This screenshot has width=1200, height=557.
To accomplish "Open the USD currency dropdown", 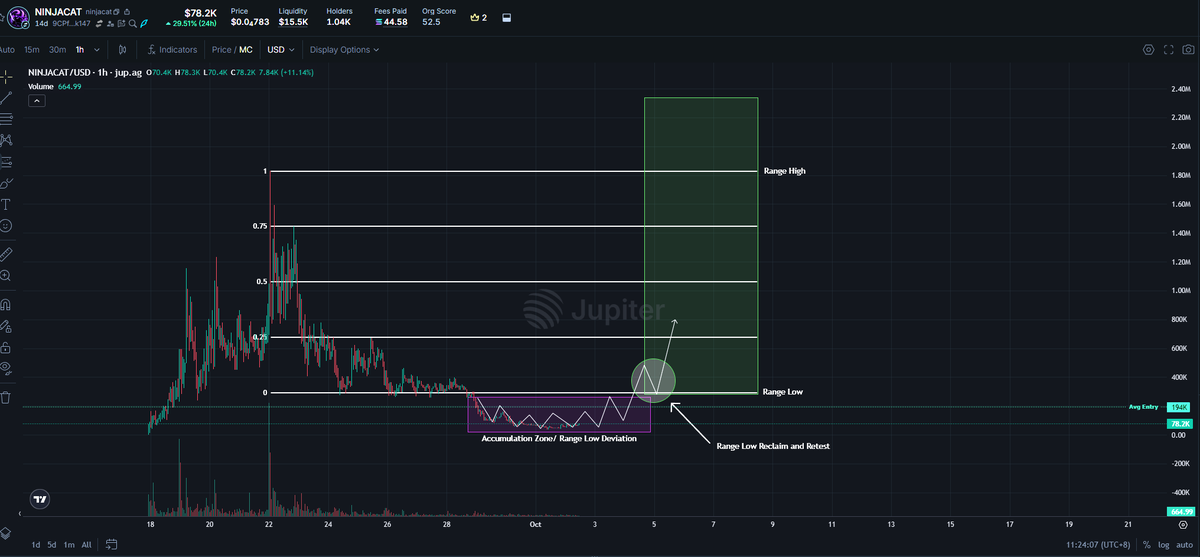I will [x=280, y=49].
